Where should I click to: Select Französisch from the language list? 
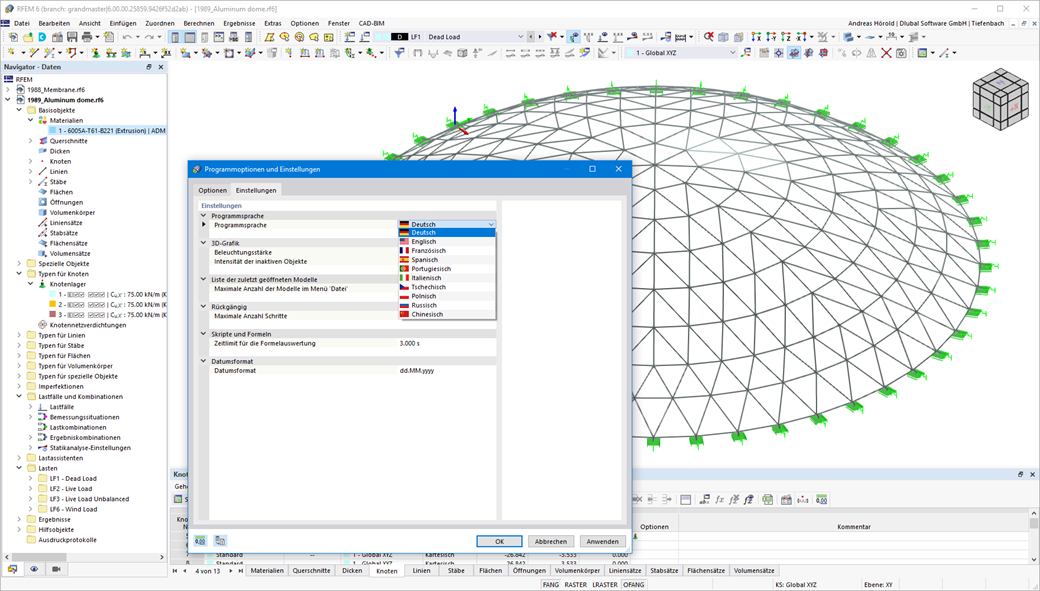(447, 251)
